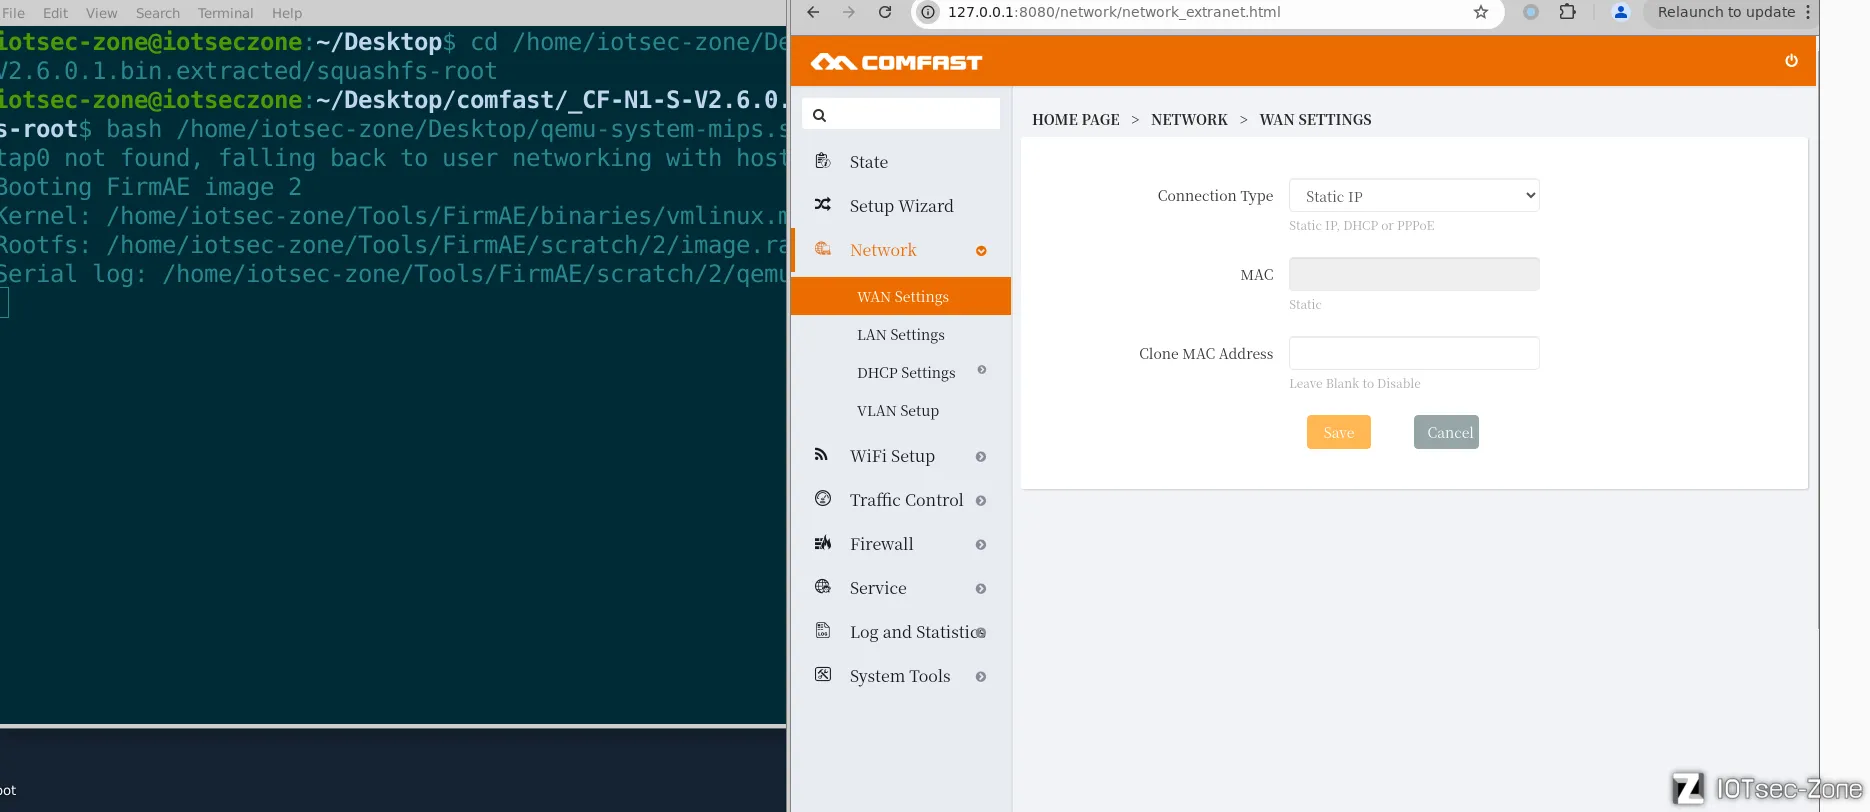Click the search magnifier icon in sidebar
This screenshot has width=1870, height=812.
[819, 115]
